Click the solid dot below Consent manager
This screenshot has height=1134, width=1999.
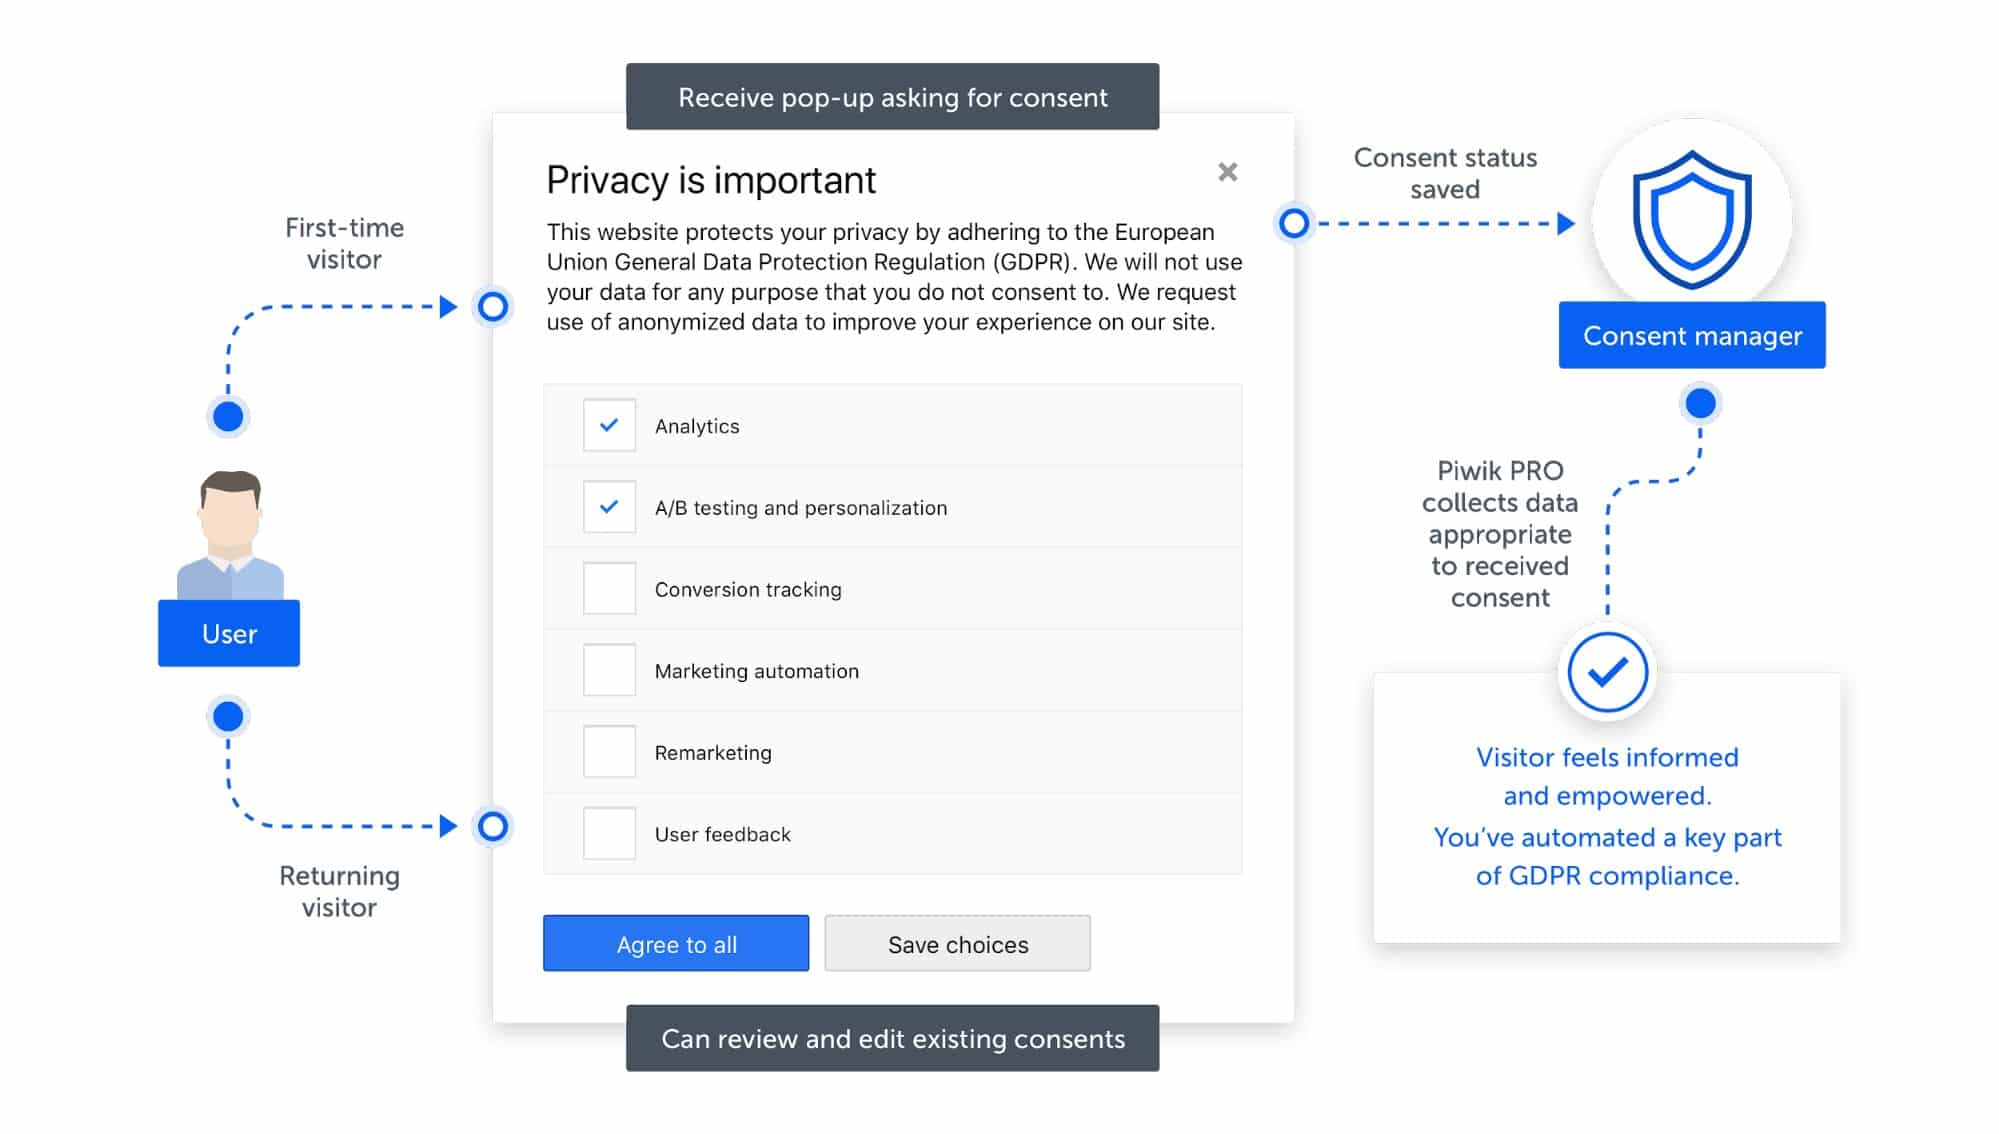tap(1700, 403)
